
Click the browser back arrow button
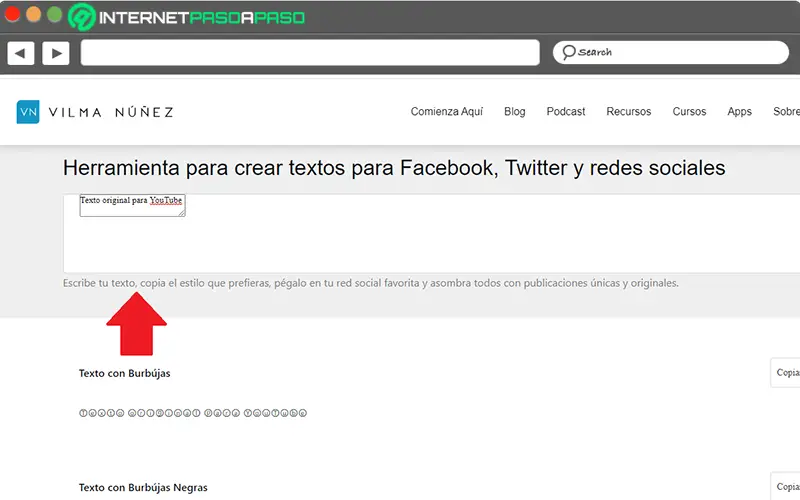pyautogui.click(x=20, y=53)
